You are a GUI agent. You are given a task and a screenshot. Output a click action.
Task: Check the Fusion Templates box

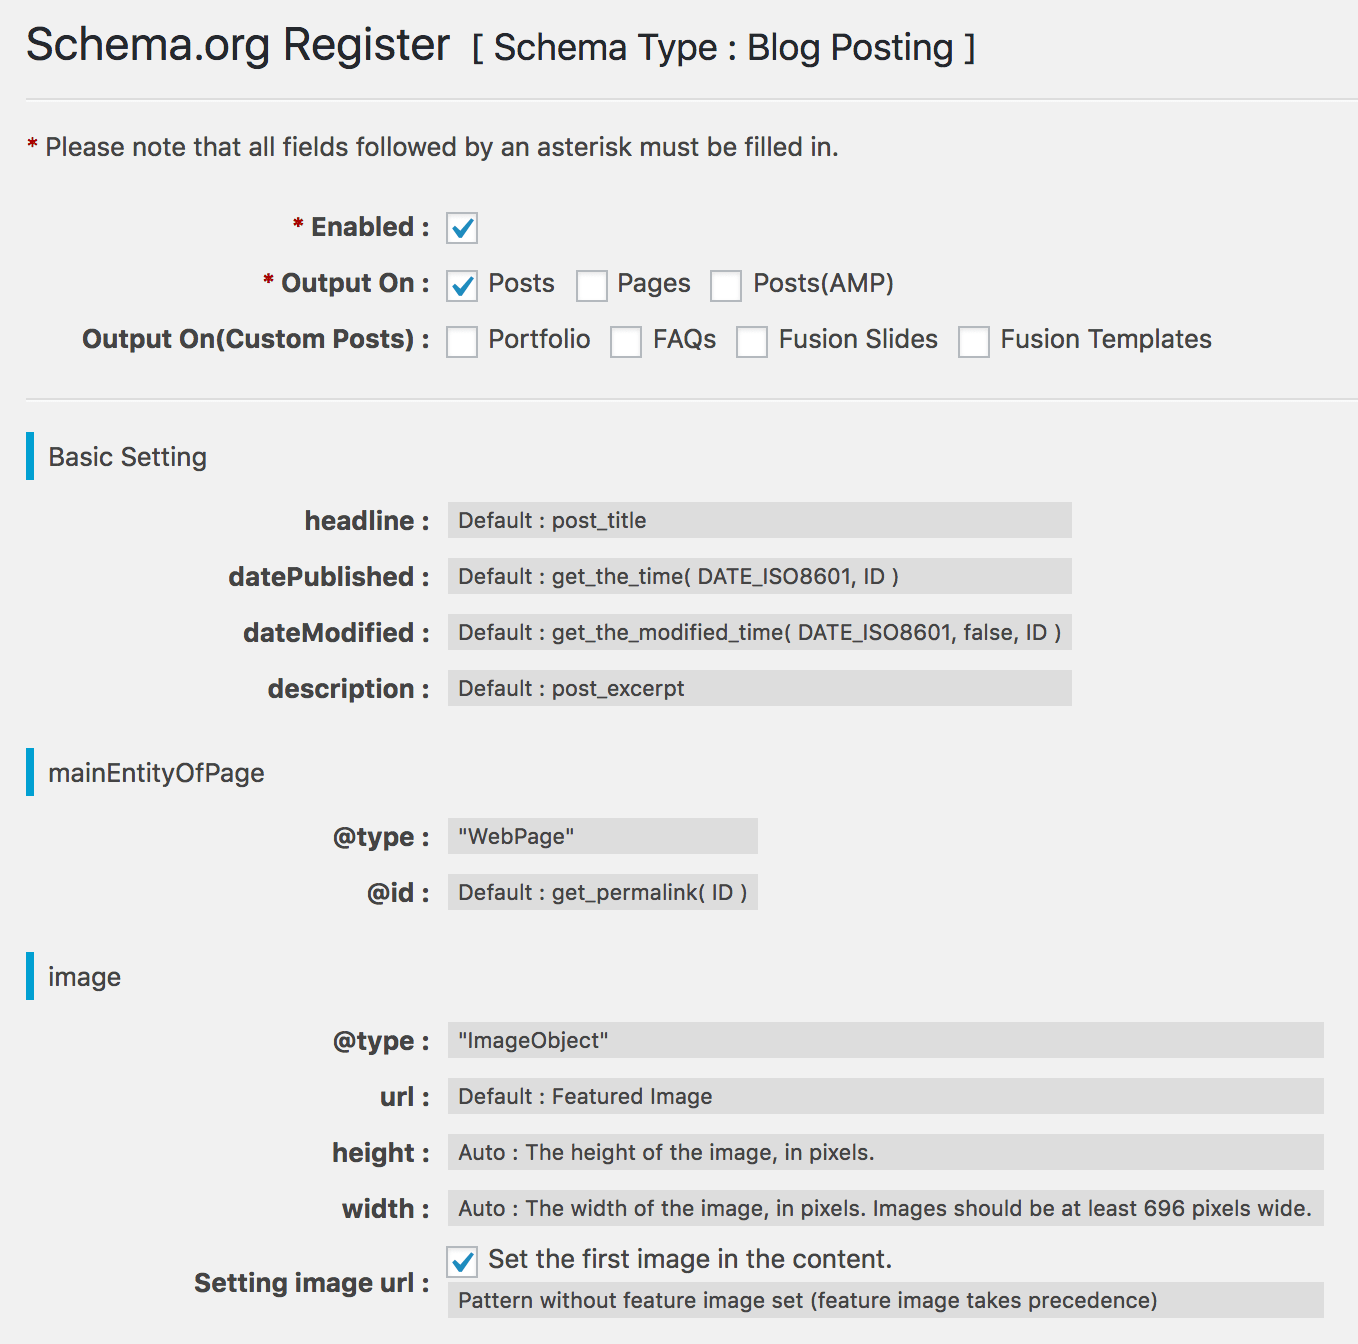pos(974,341)
